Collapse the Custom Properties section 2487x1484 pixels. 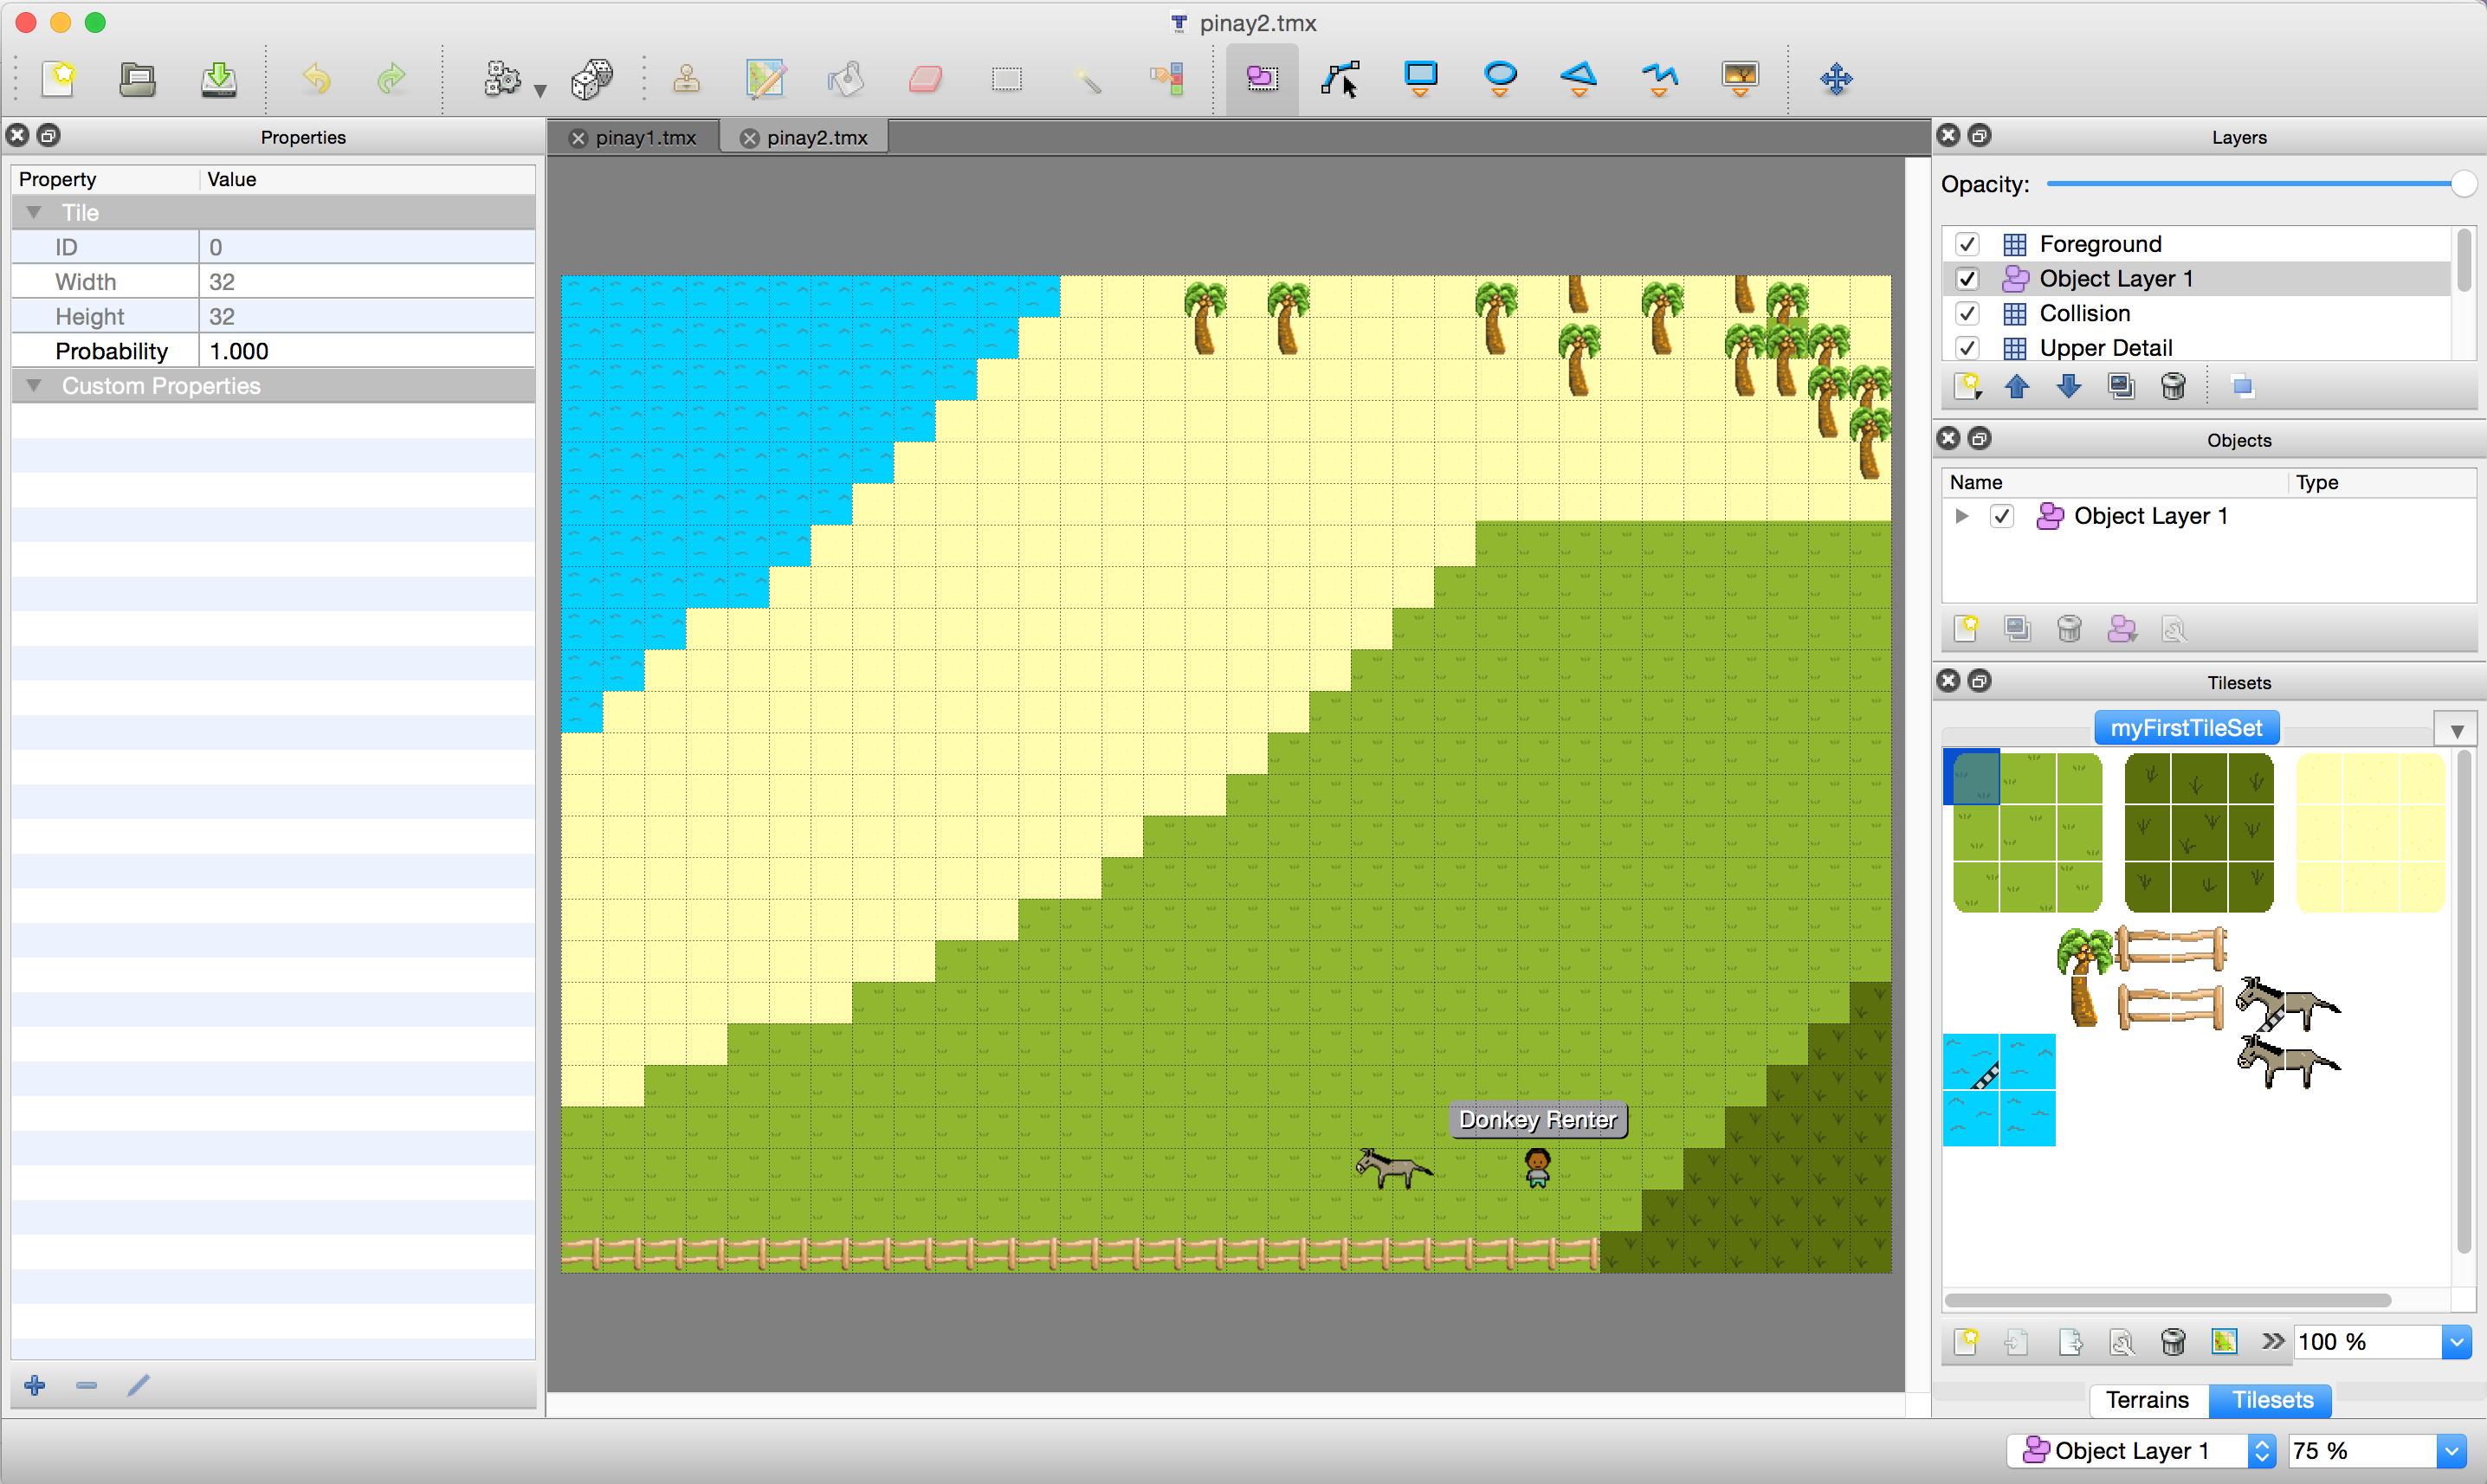coord(34,385)
